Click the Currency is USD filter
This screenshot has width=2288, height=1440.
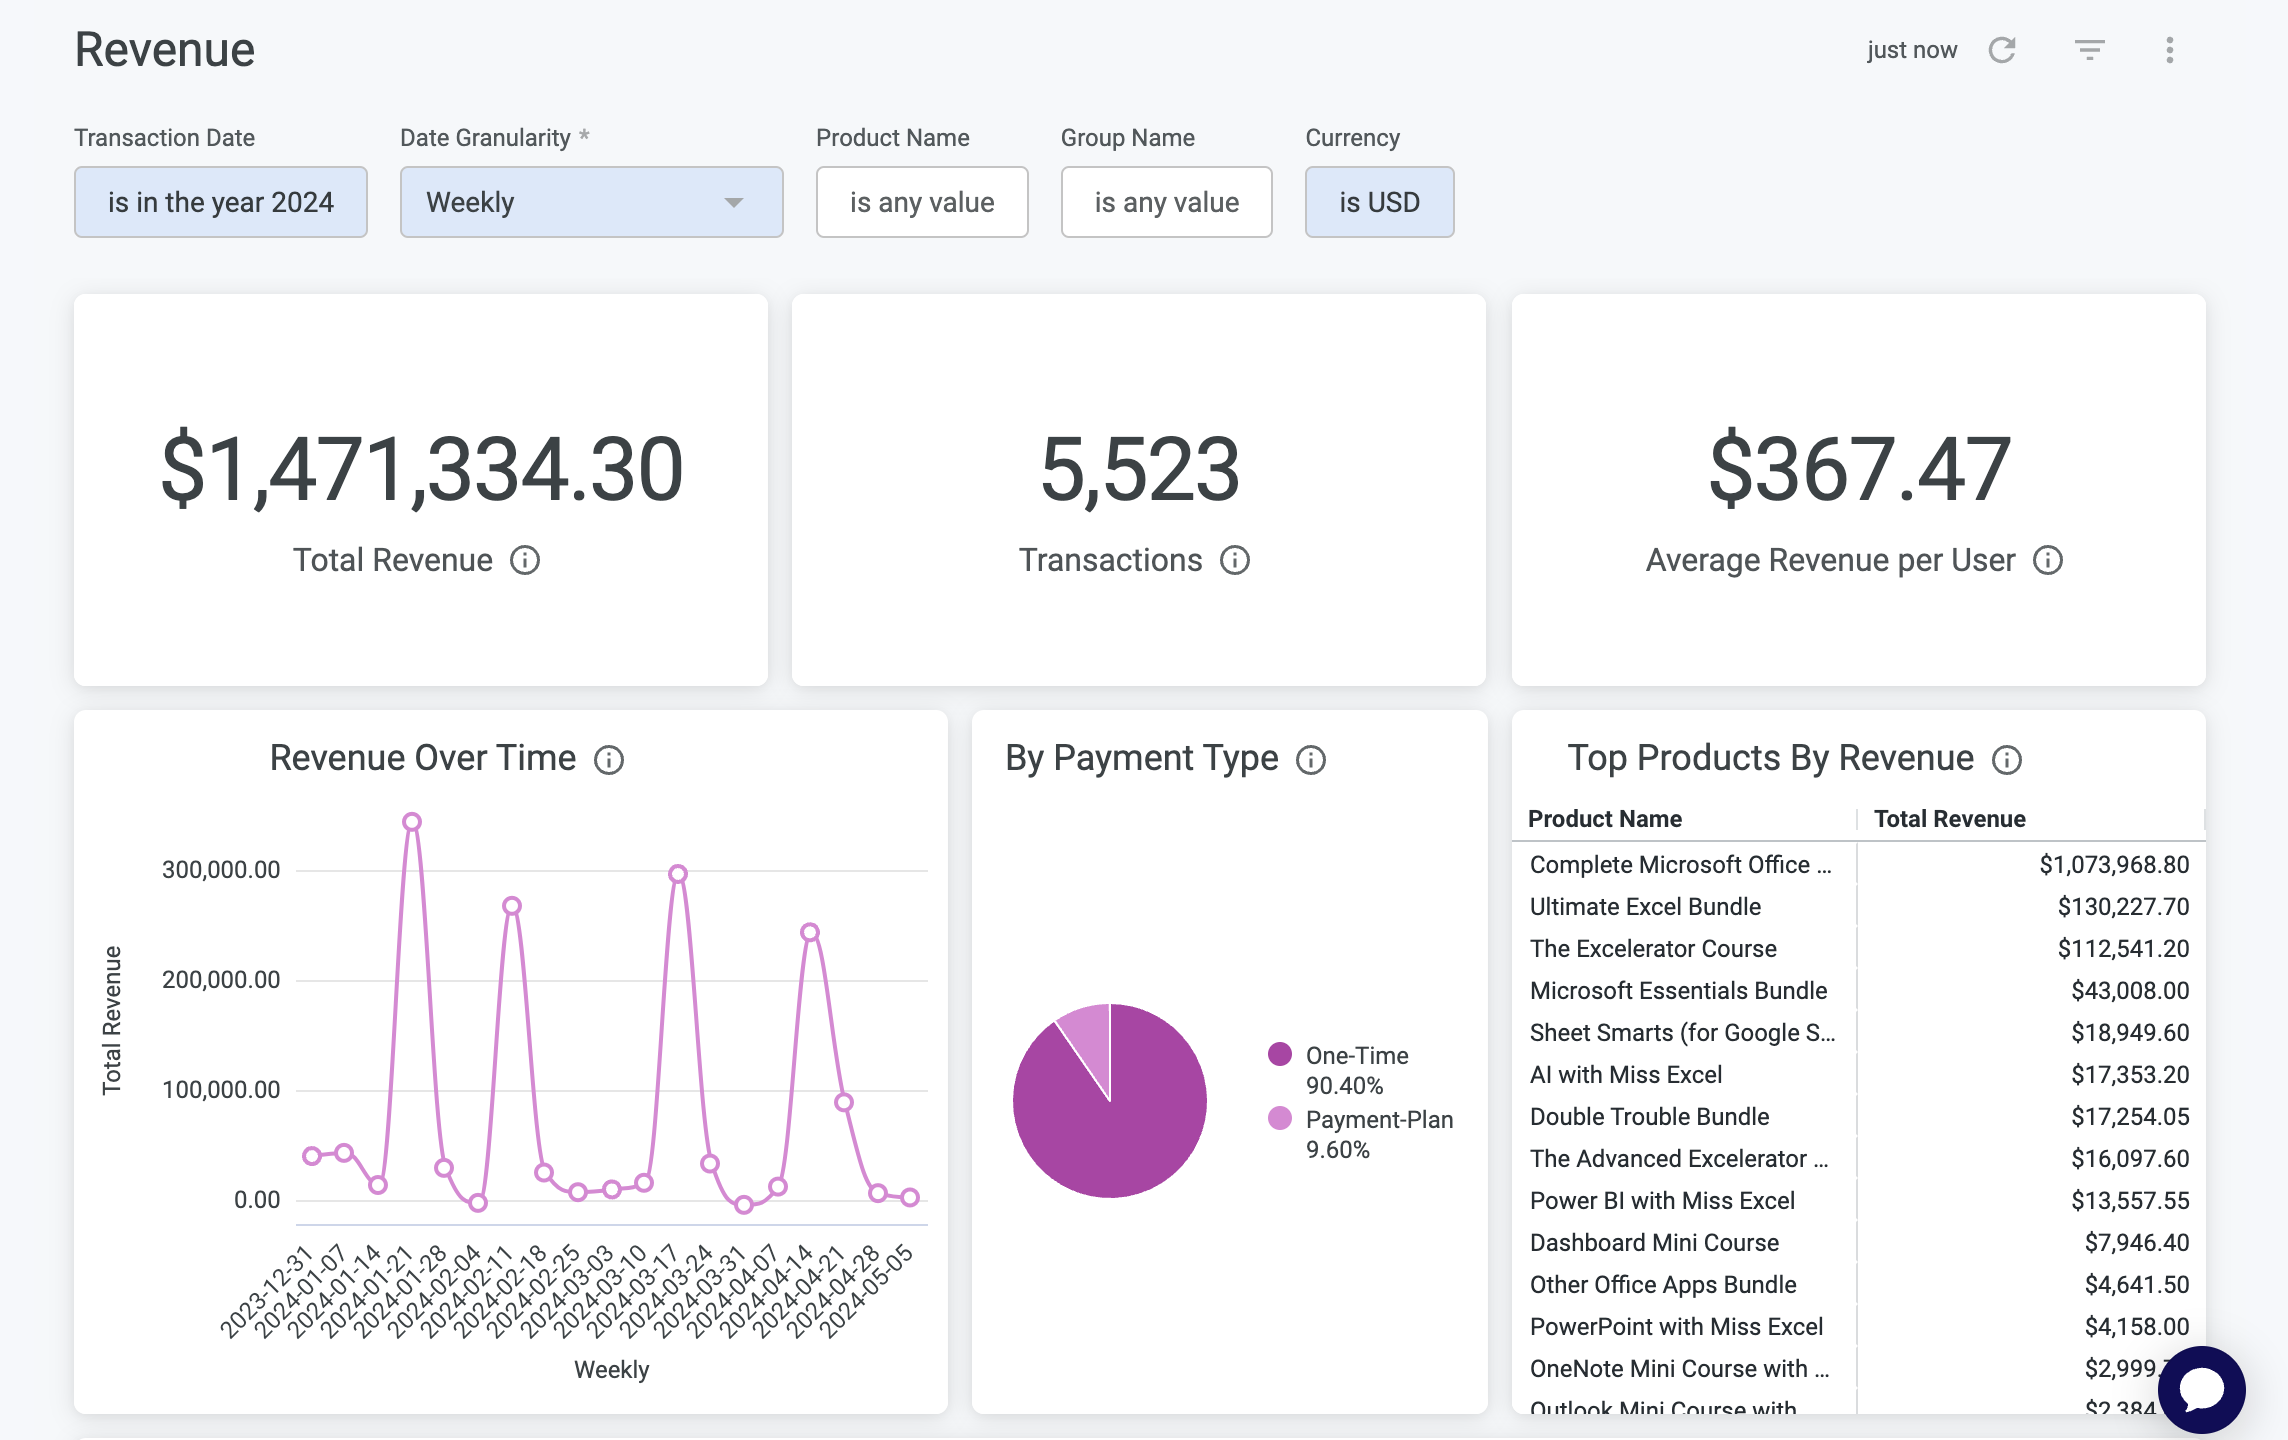click(1379, 202)
